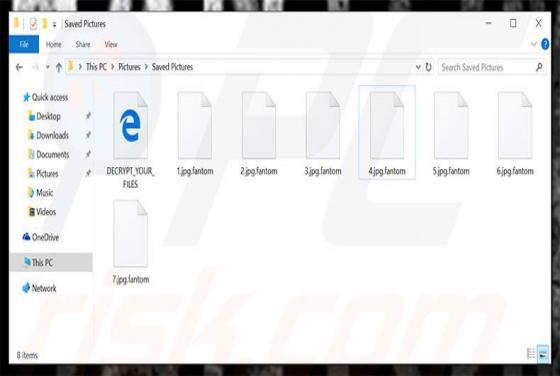560x376 pixels.
Task: Open the DECRYPT_YOUR_FILES Edge document
Action: coord(130,125)
